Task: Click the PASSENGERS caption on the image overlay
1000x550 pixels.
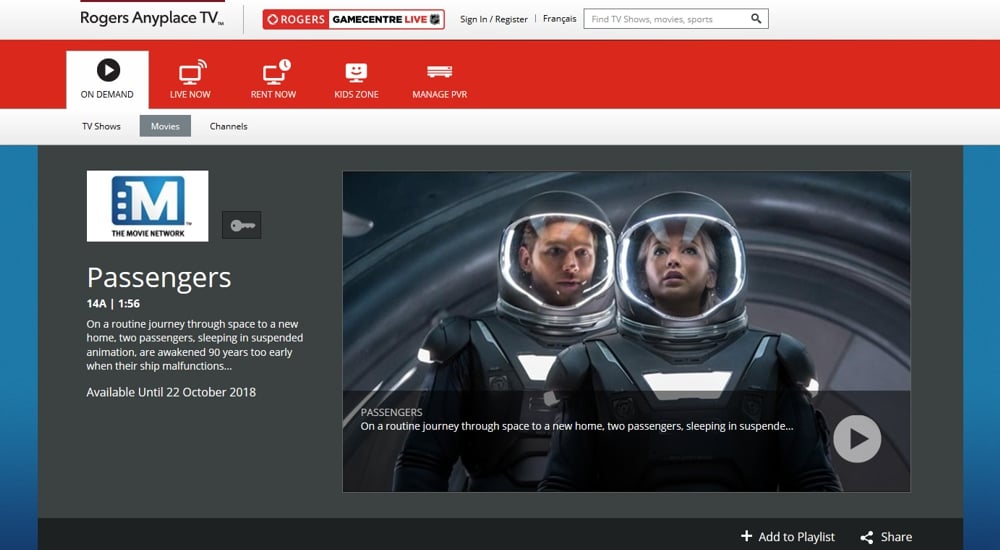Action: pos(392,412)
